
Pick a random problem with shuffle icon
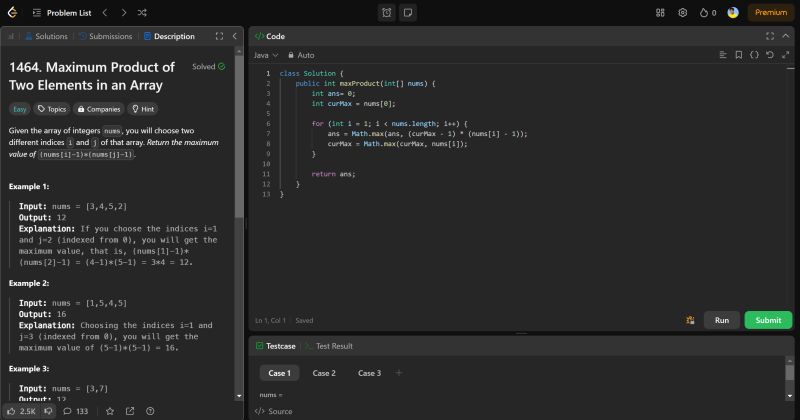[142, 13]
